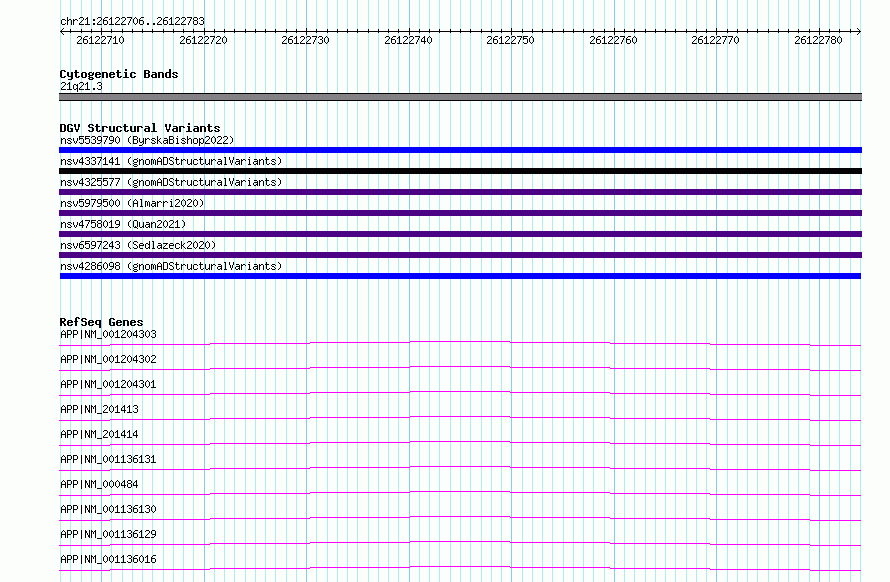The image size is (890, 582).
Task: Open variant nsv4286098 (gnomADStructuralVariants) label
Action: (171, 266)
